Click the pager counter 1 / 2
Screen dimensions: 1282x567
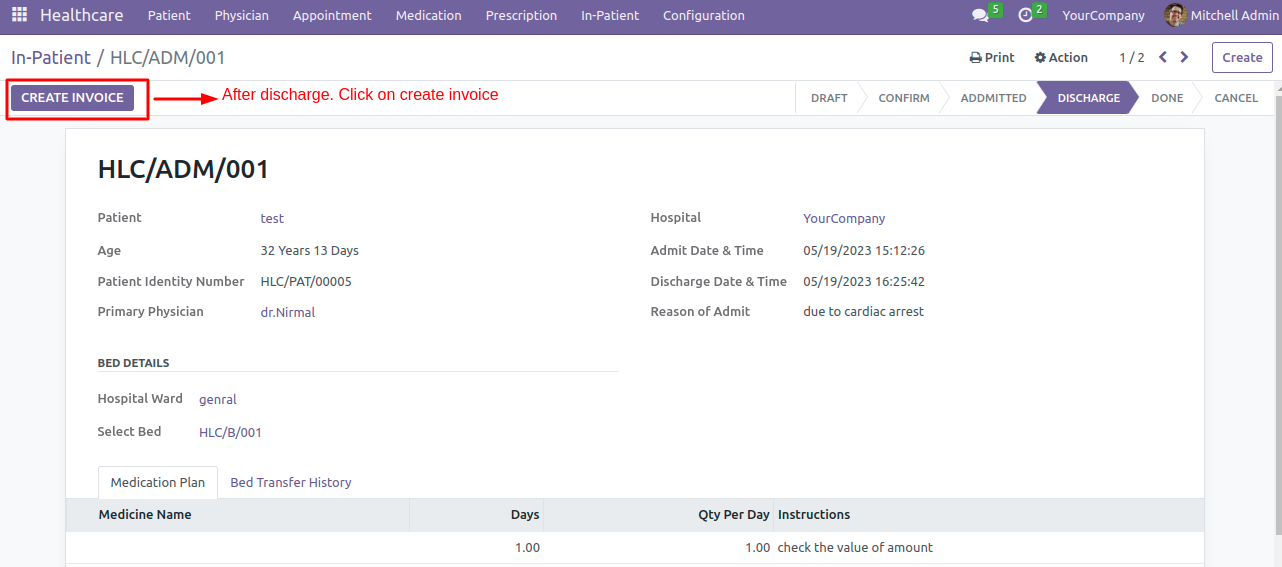(1132, 57)
